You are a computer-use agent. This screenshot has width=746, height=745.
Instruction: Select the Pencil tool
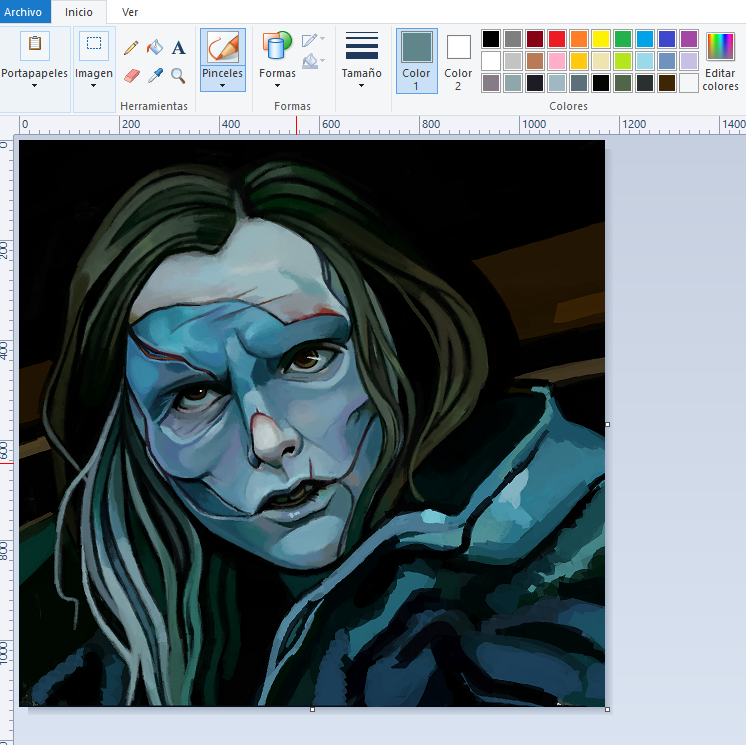131,48
